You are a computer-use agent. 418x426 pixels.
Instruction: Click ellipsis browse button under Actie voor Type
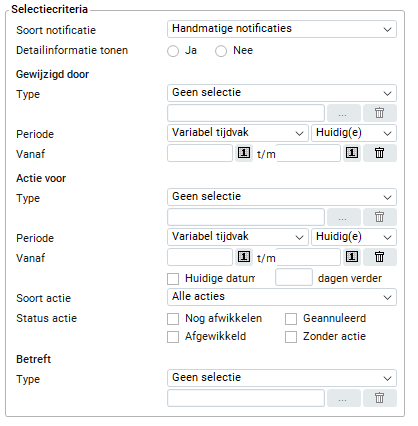pos(344,217)
